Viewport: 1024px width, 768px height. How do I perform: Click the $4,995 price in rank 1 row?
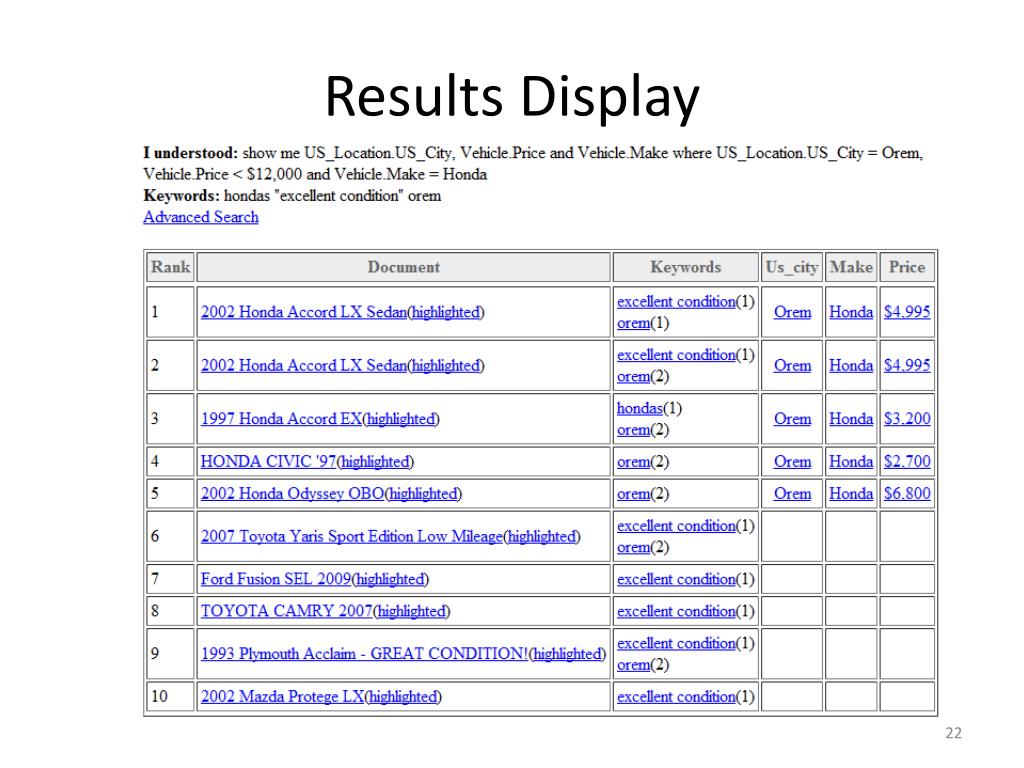point(907,312)
